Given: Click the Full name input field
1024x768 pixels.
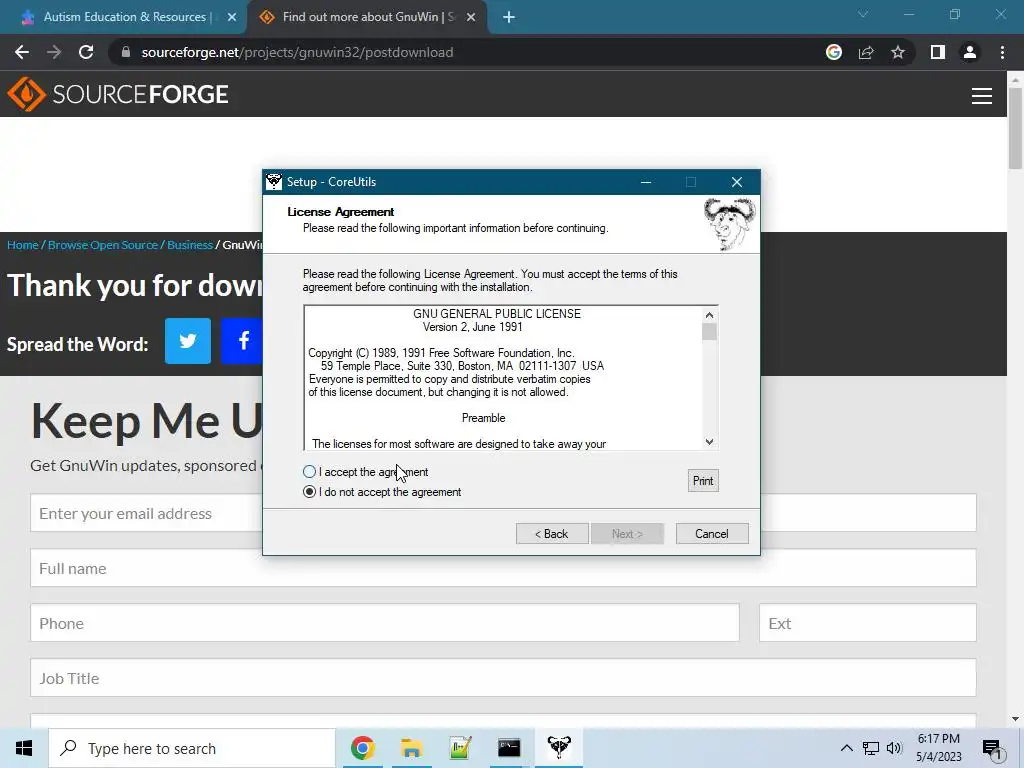Looking at the screenshot, I should pyautogui.click(x=503, y=568).
